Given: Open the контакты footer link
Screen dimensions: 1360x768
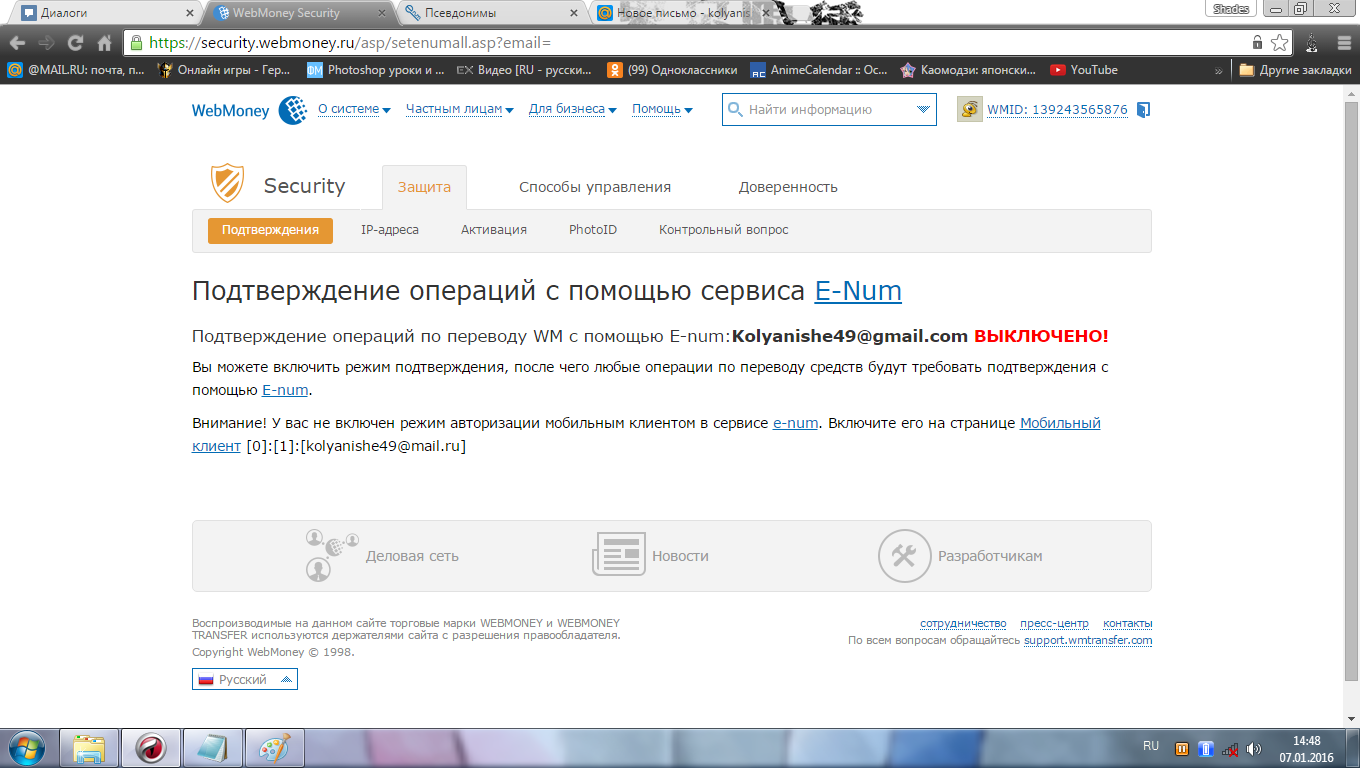Looking at the screenshot, I should tap(1127, 623).
